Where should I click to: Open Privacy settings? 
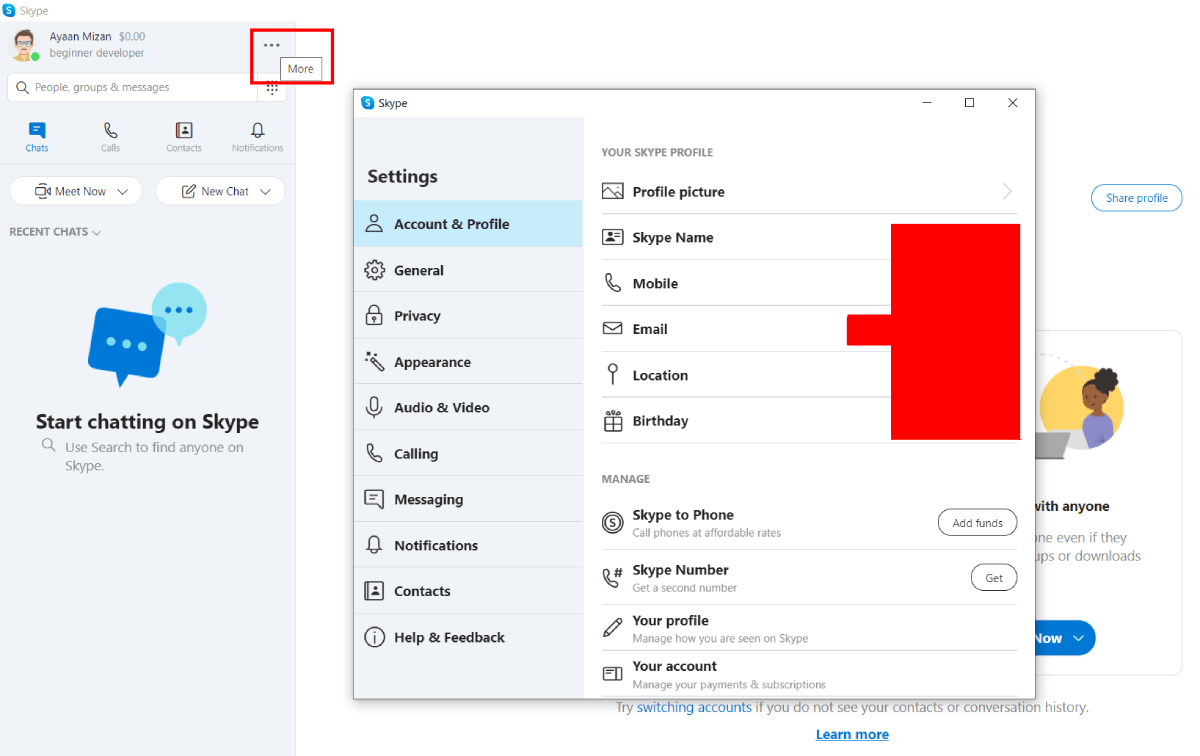(x=468, y=316)
